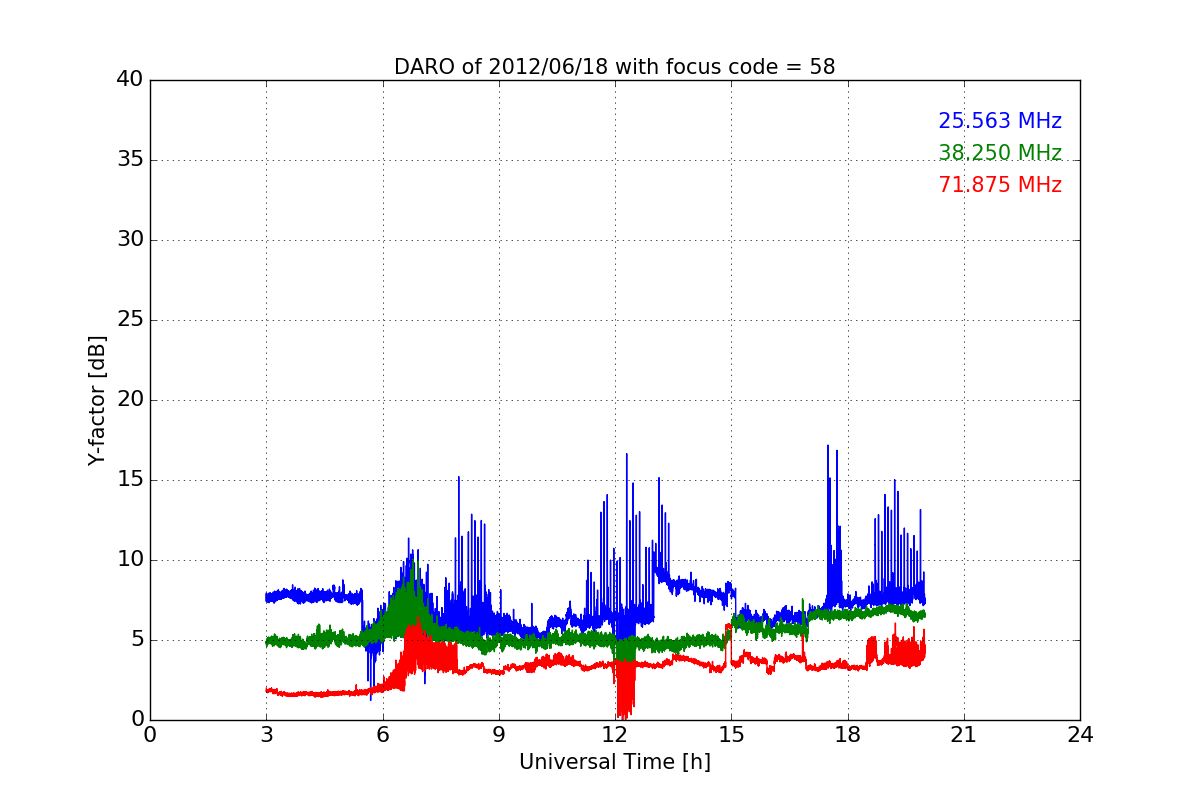
Task: Click y-axis tick label '25'
Action: pyautogui.click(x=130, y=320)
